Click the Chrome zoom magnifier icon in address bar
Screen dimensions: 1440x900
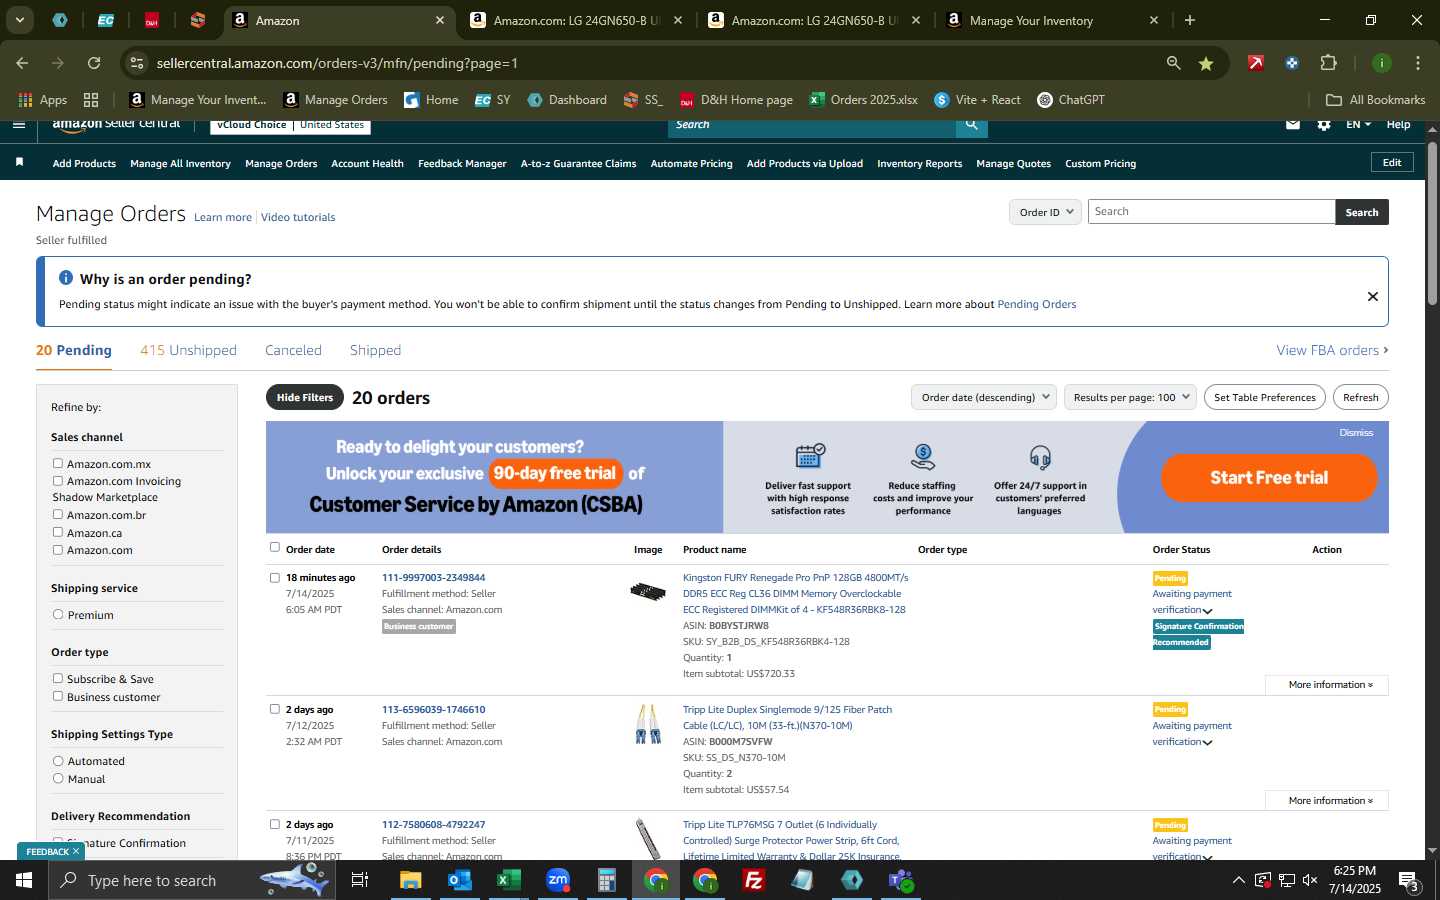(1173, 63)
